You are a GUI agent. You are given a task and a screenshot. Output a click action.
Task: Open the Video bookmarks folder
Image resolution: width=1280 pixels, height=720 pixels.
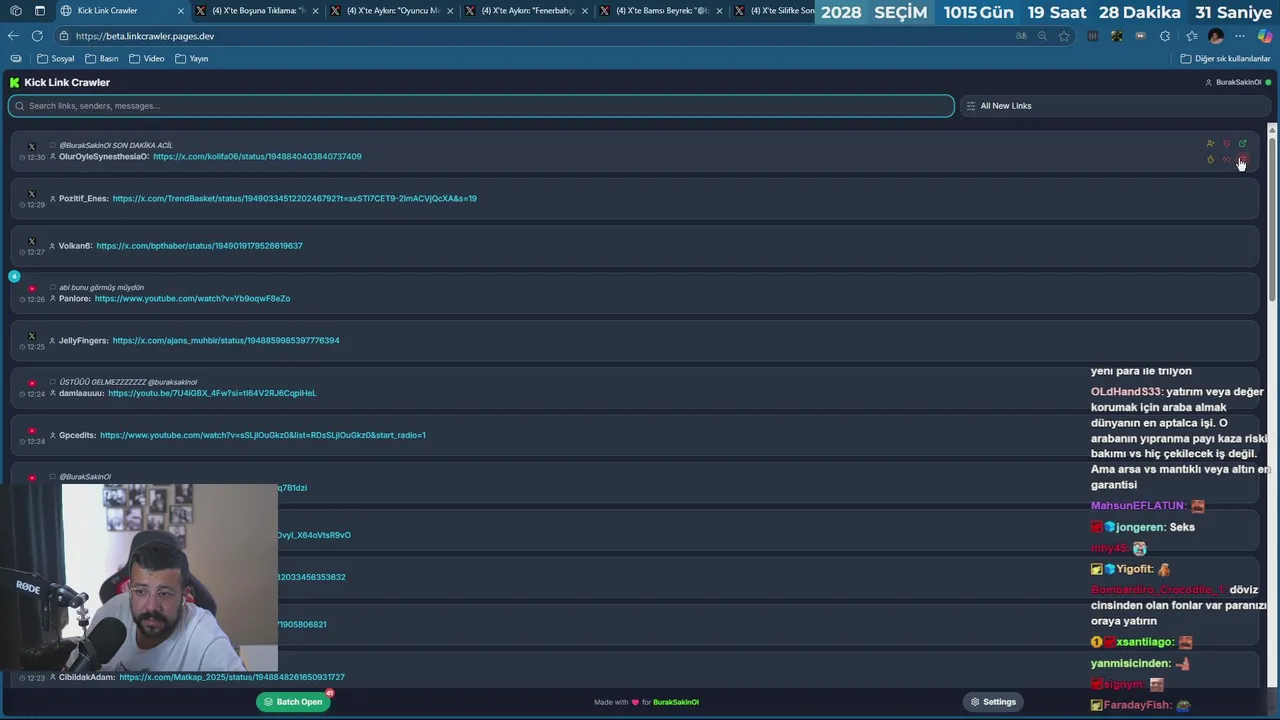pyautogui.click(x=146, y=58)
